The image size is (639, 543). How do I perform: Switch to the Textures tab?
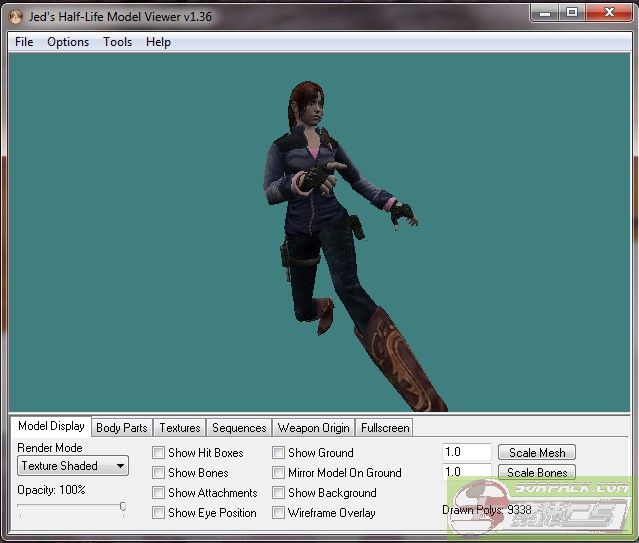(x=180, y=428)
